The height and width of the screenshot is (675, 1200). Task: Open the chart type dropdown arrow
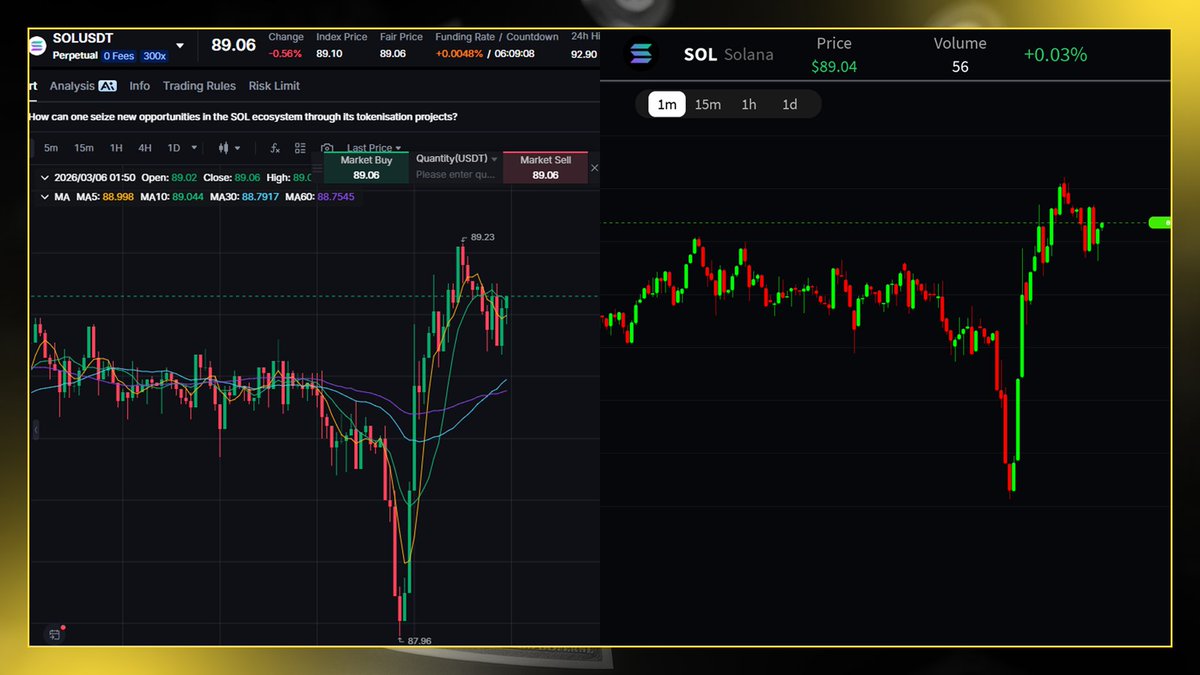[237, 148]
